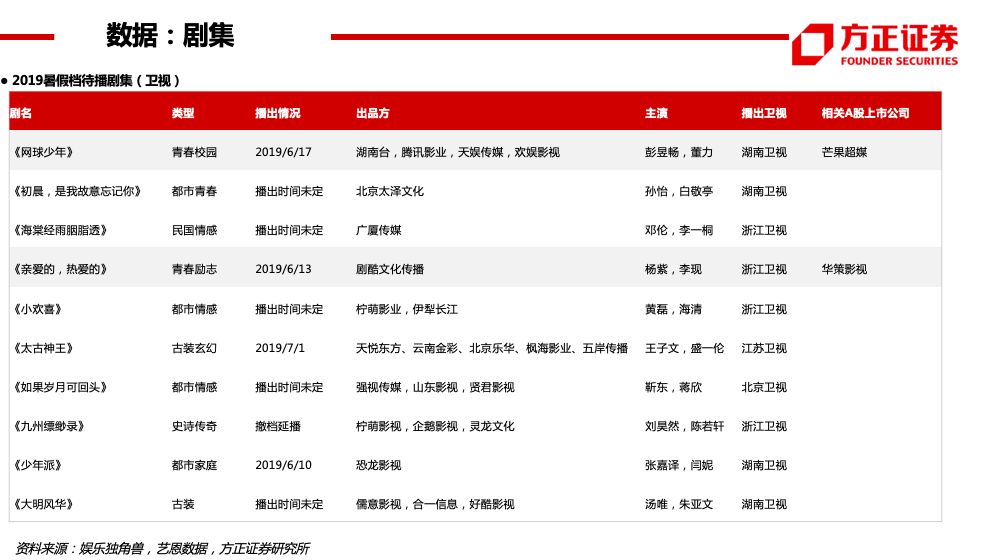This screenshot has height=560, width=1003.
Task: Select drama title 《海棠经雨胭脂透》
Action: [x=60, y=230]
